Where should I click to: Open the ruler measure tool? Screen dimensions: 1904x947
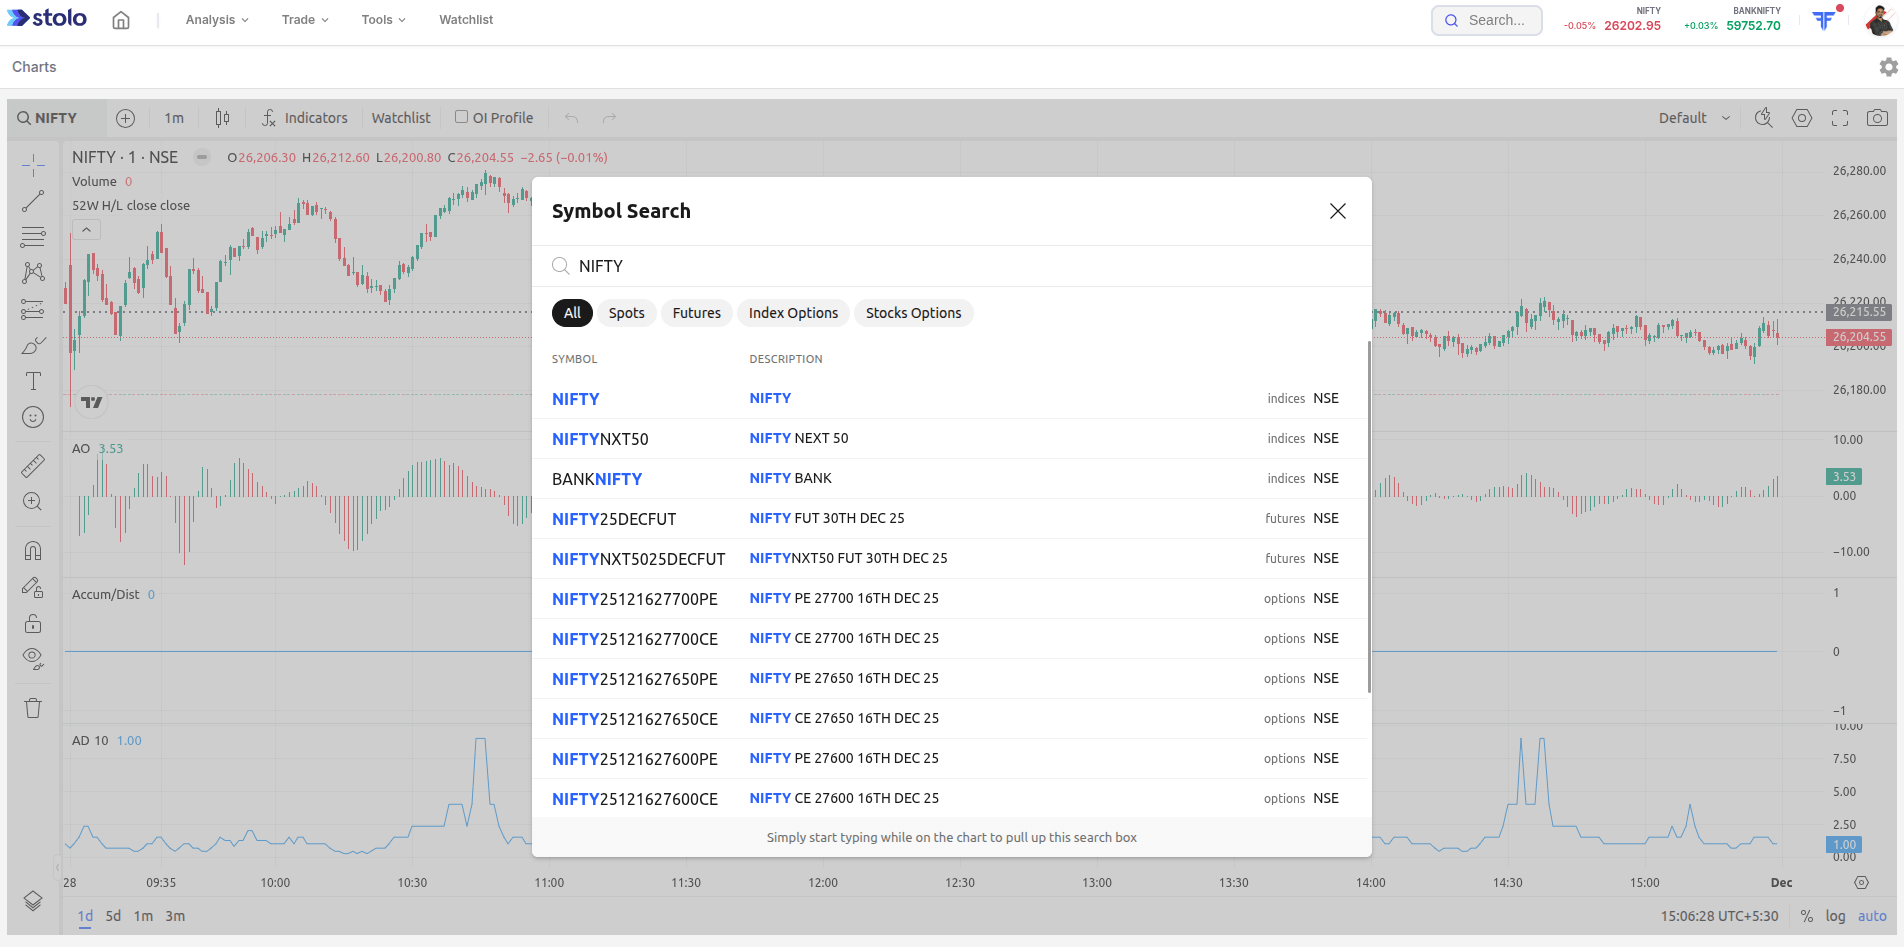33,465
